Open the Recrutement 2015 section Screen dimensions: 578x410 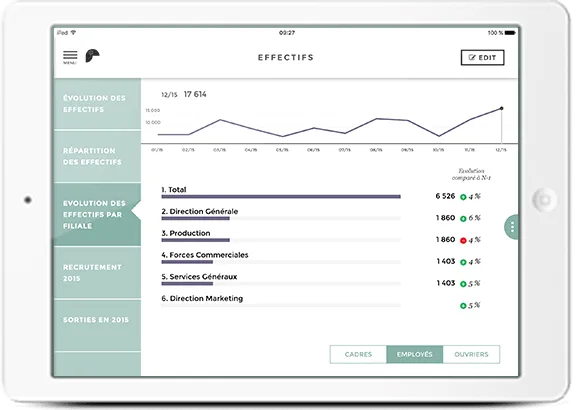pos(97,272)
